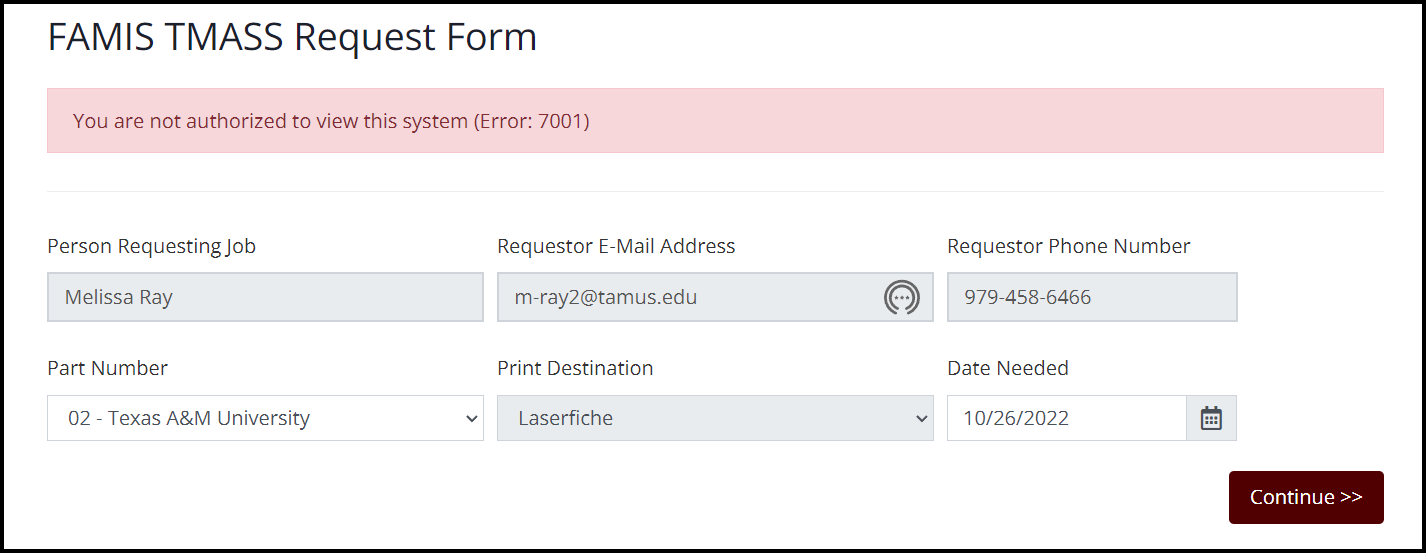The width and height of the screenshot is (1426, 553).
Task: Click the not authorized error alert banner
Action: [x=715, y=121]
